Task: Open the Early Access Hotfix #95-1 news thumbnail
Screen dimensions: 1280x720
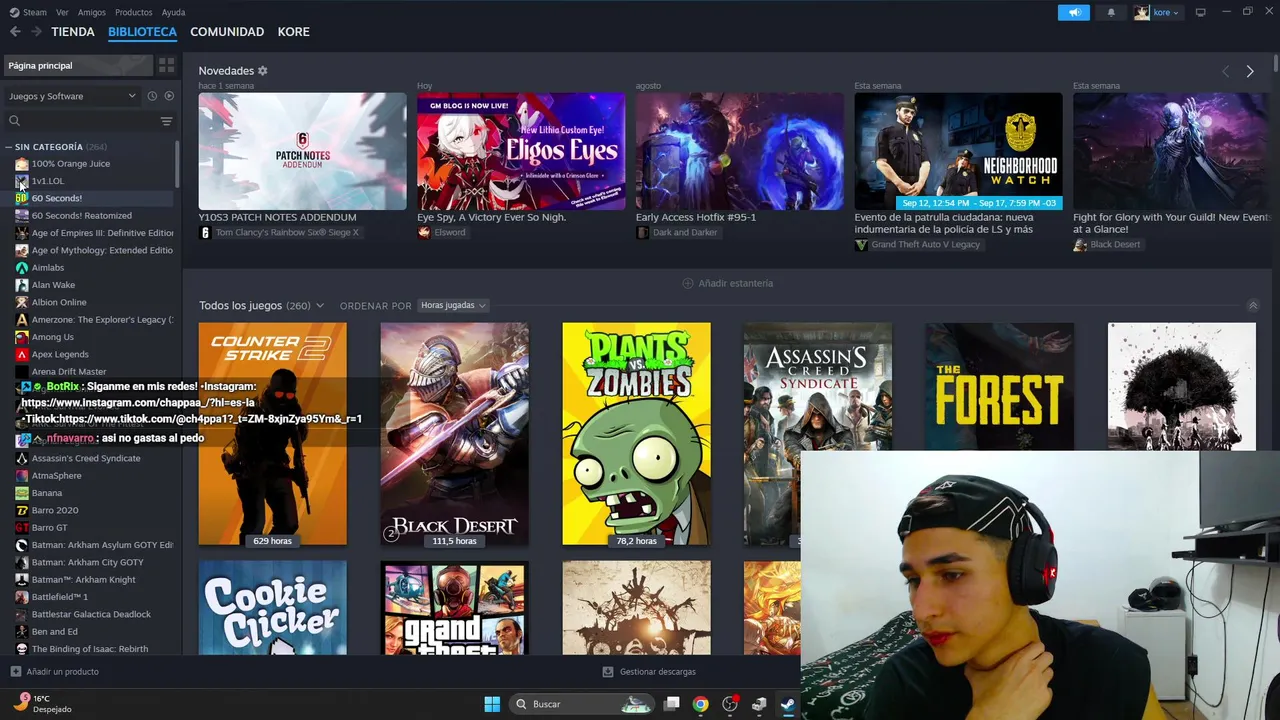Action: pyautogui.click(x=740, y=151)
